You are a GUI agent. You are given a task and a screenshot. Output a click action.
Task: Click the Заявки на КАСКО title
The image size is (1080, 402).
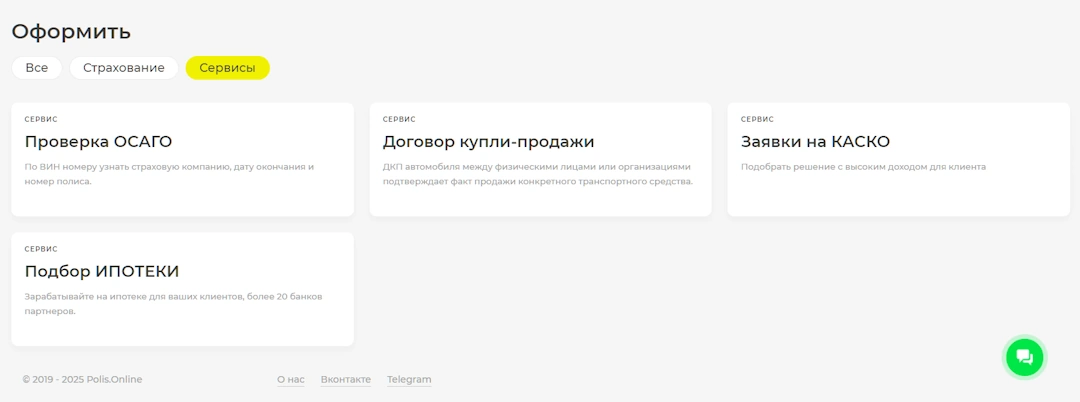tap(815, 142)
